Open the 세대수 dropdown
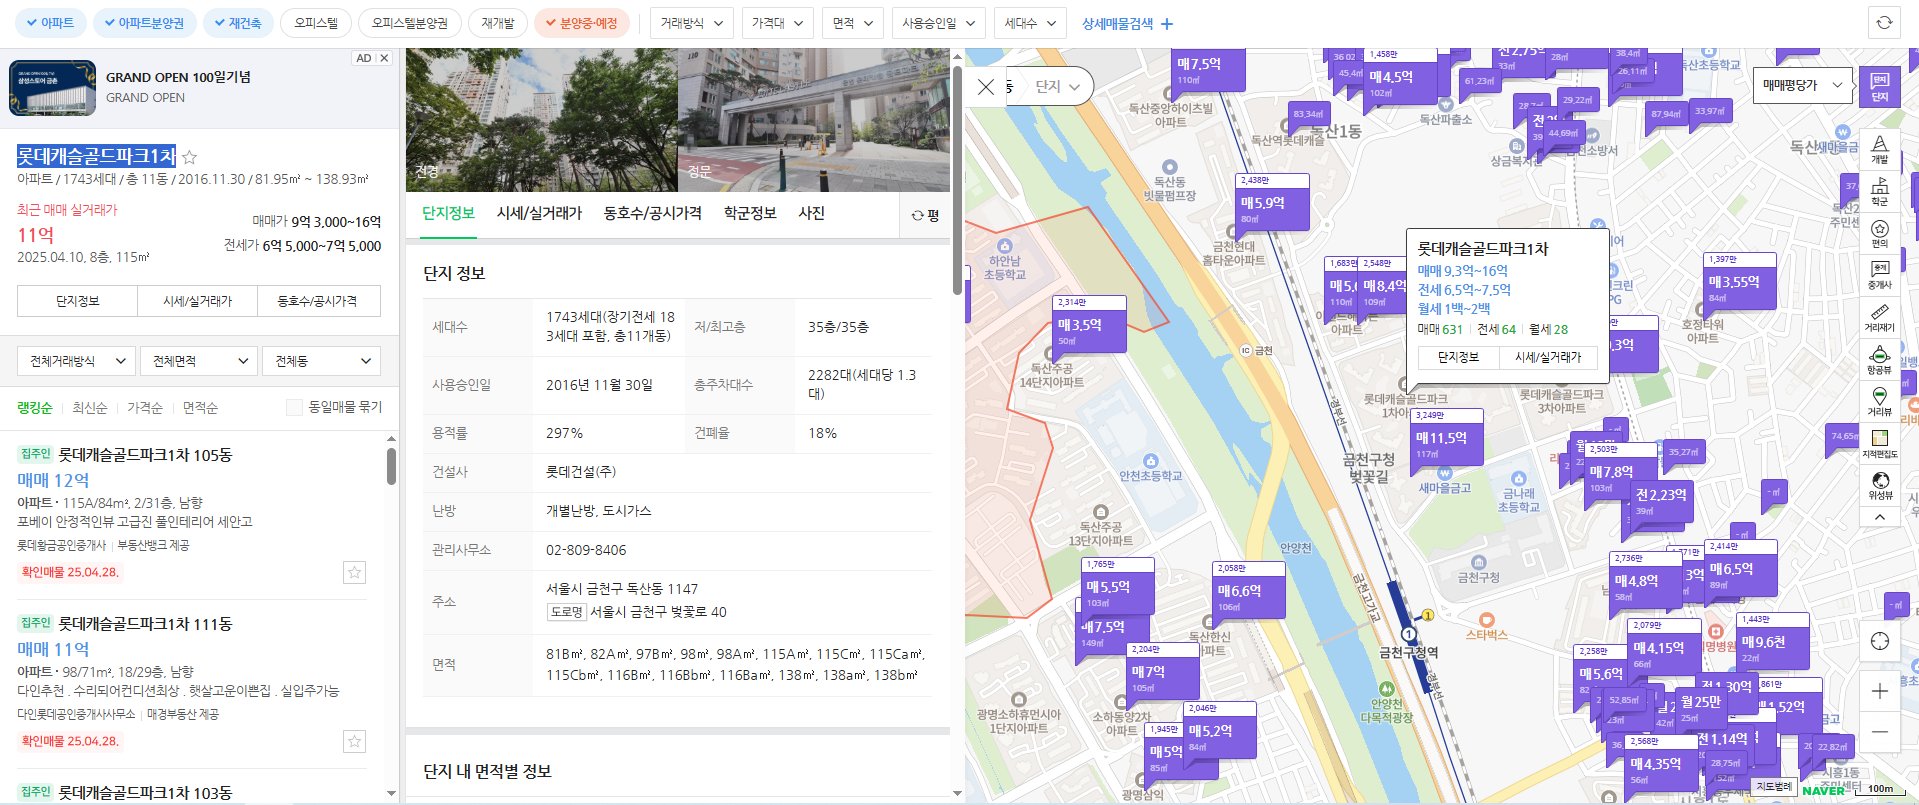 point(1030,23)
